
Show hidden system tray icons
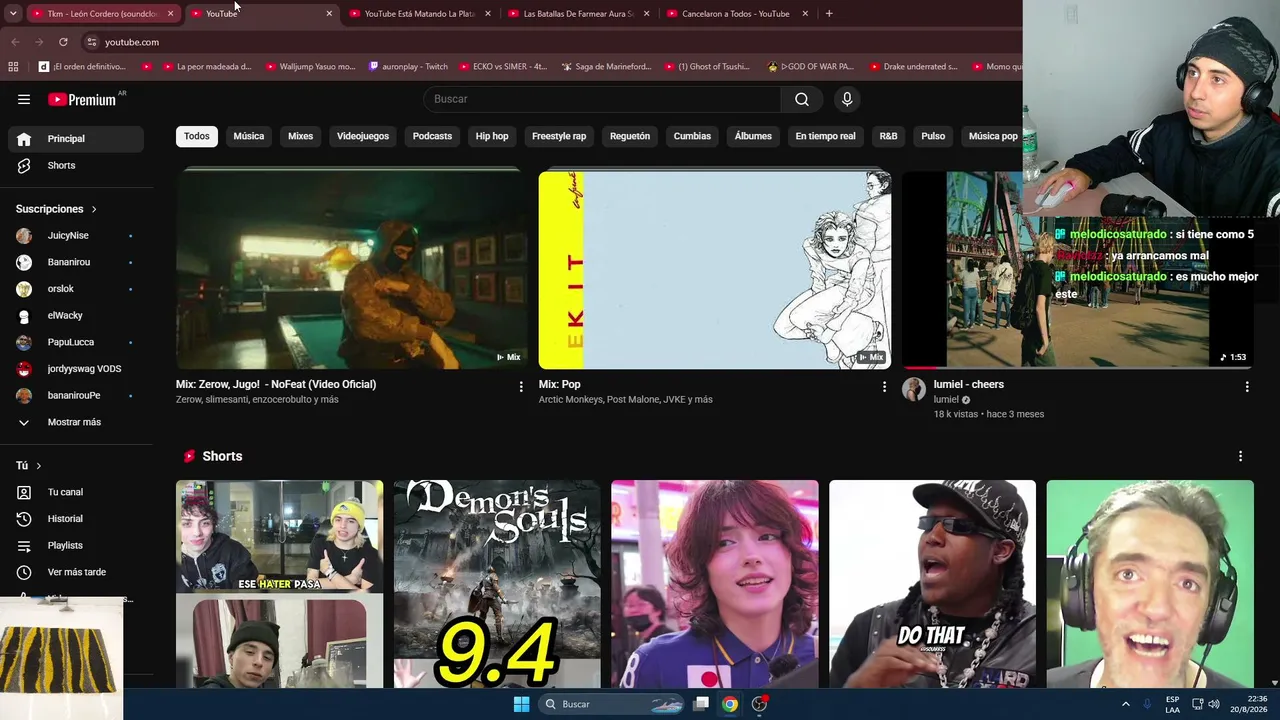(x=1125, y=704)
